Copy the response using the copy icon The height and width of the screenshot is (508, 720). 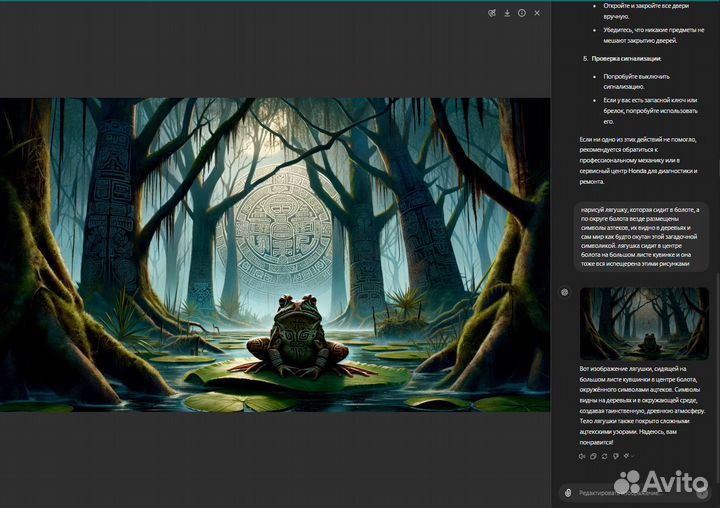point(593,456)
